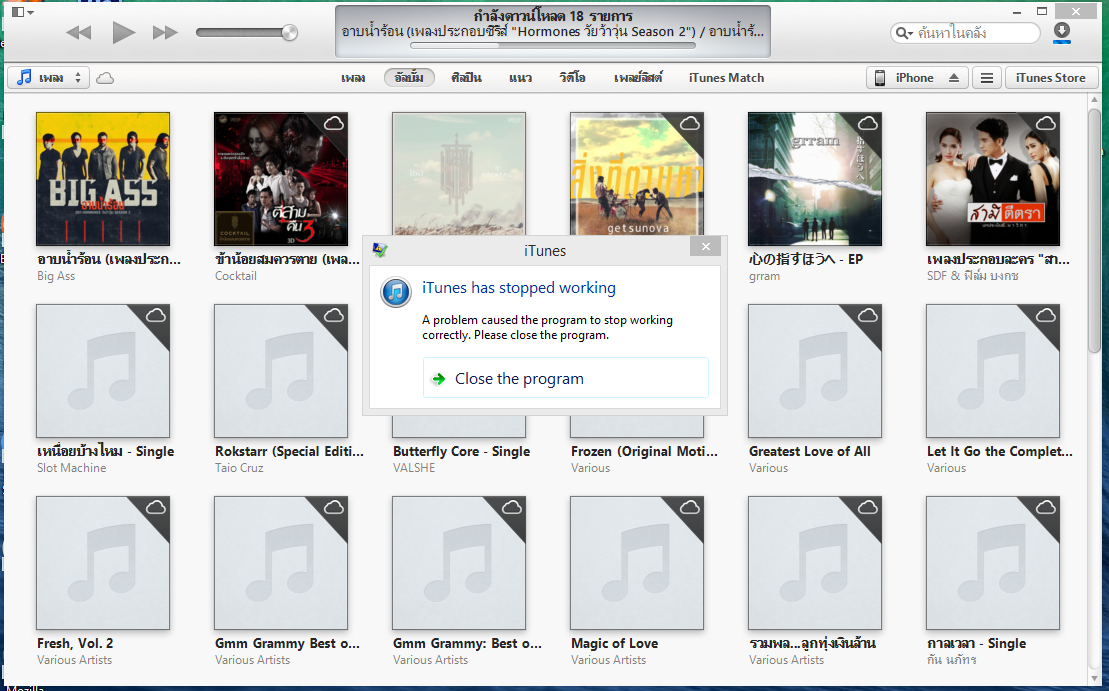Click cloud icon on กาลเวลา - Single
The height and width of the screenshot is (691, 1109).
tap(1046, 507)
